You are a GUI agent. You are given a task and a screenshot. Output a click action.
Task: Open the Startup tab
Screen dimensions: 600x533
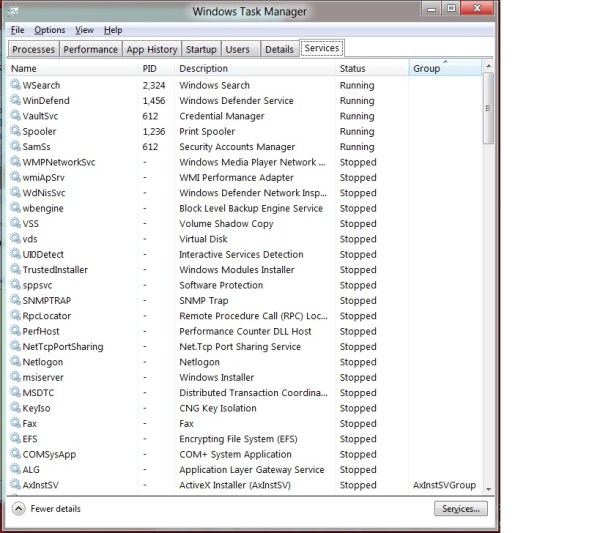[201, 49]
